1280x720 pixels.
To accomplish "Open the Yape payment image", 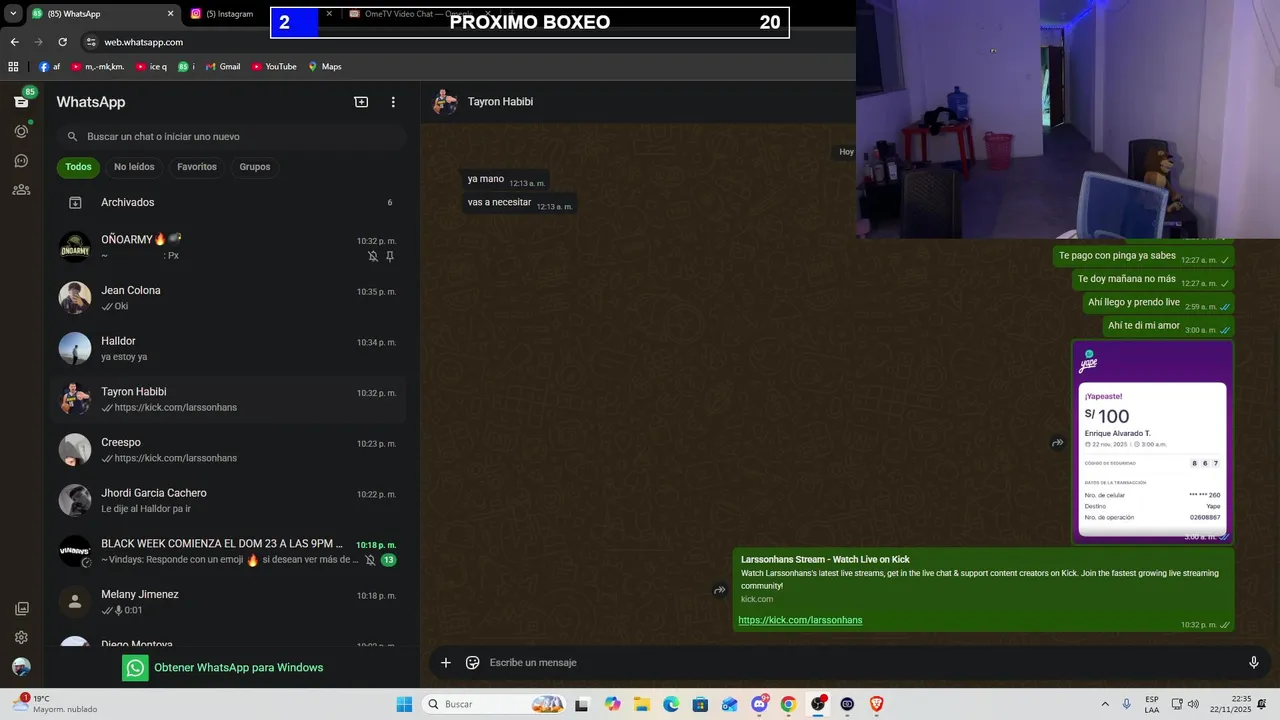I will tap(1152, 442).
